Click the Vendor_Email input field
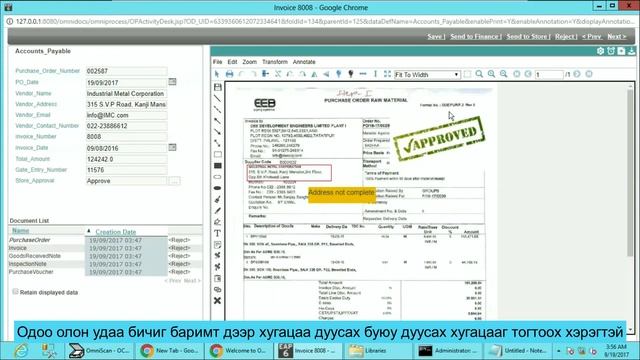 [126, 116]
